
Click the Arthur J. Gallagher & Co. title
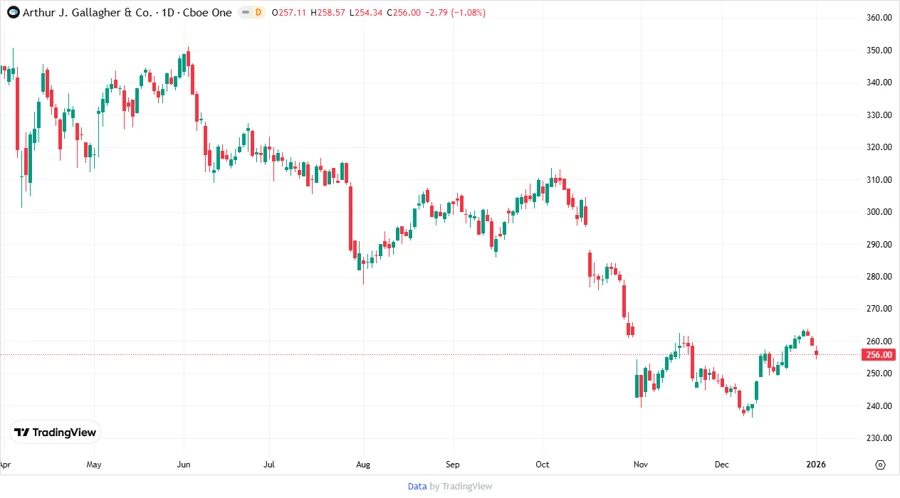point(87,12)
